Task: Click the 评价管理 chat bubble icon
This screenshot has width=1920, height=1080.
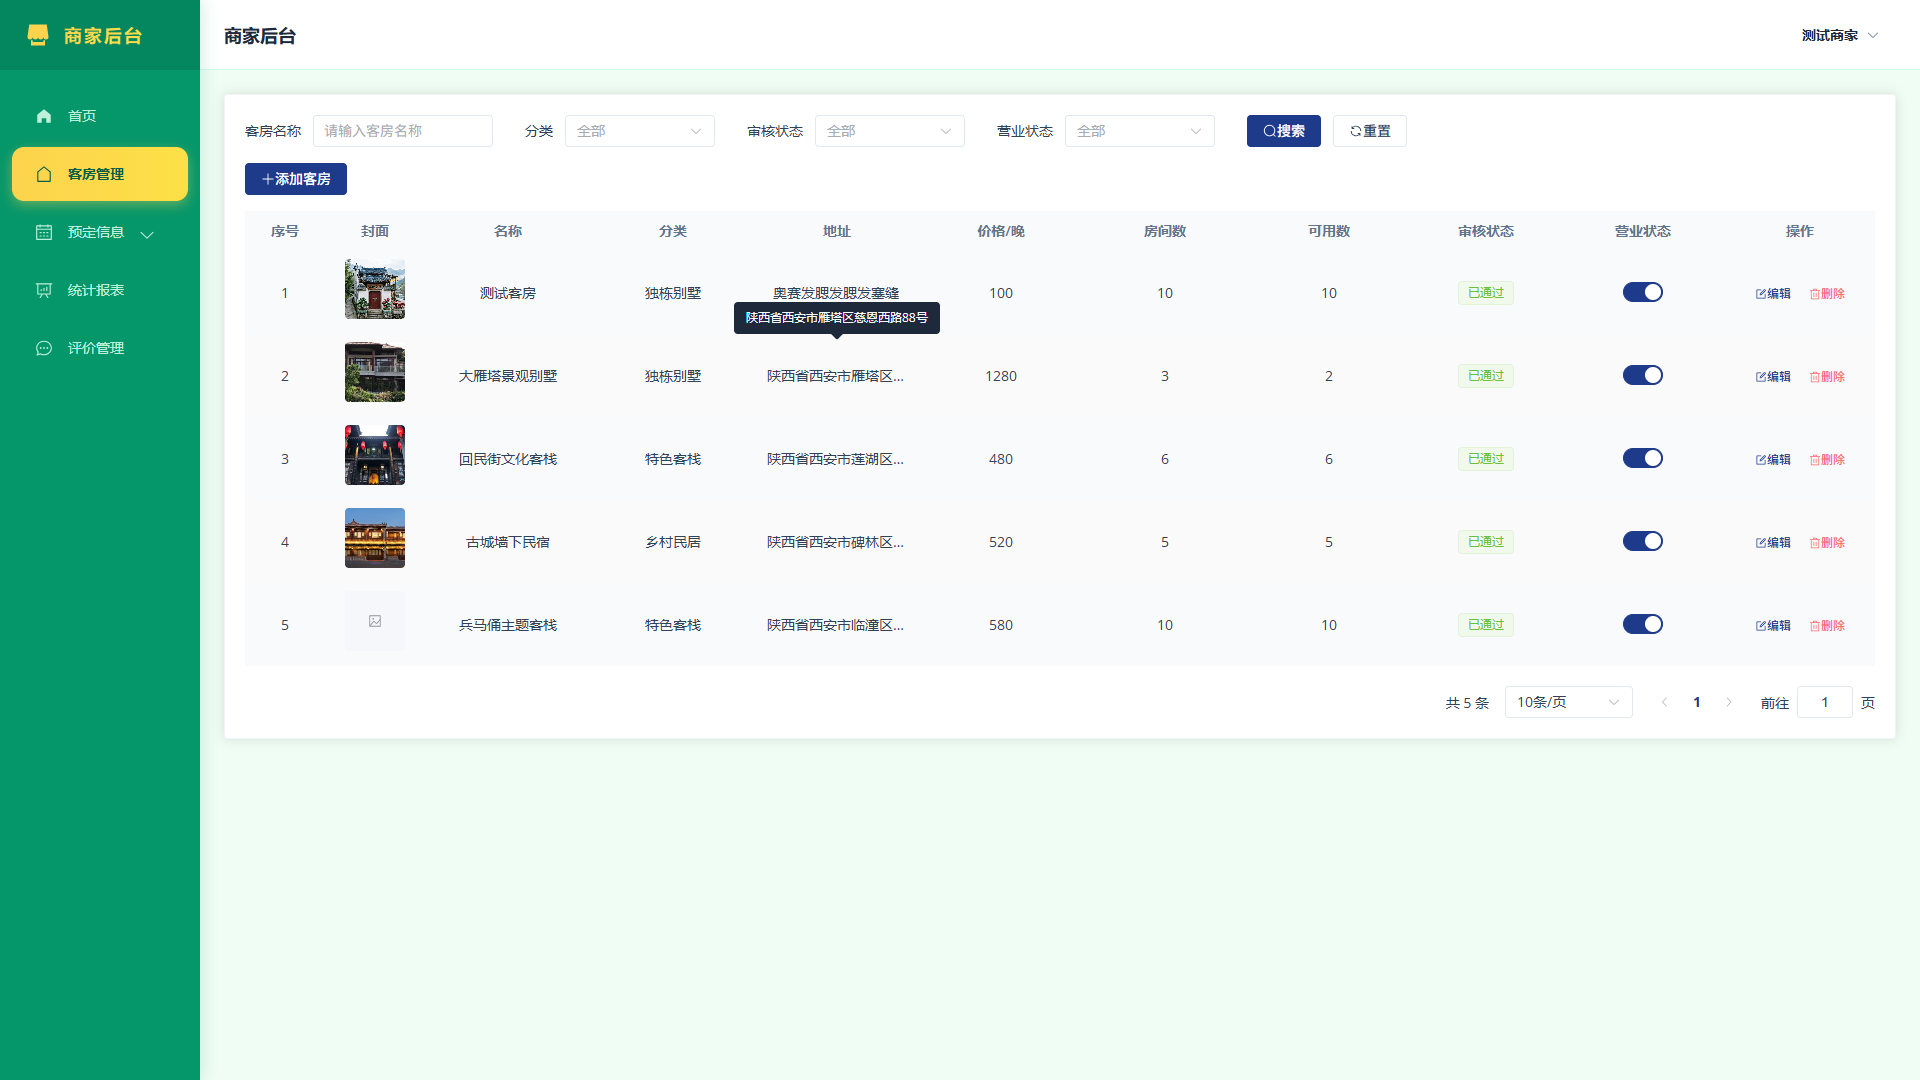Action: (44, 348)
